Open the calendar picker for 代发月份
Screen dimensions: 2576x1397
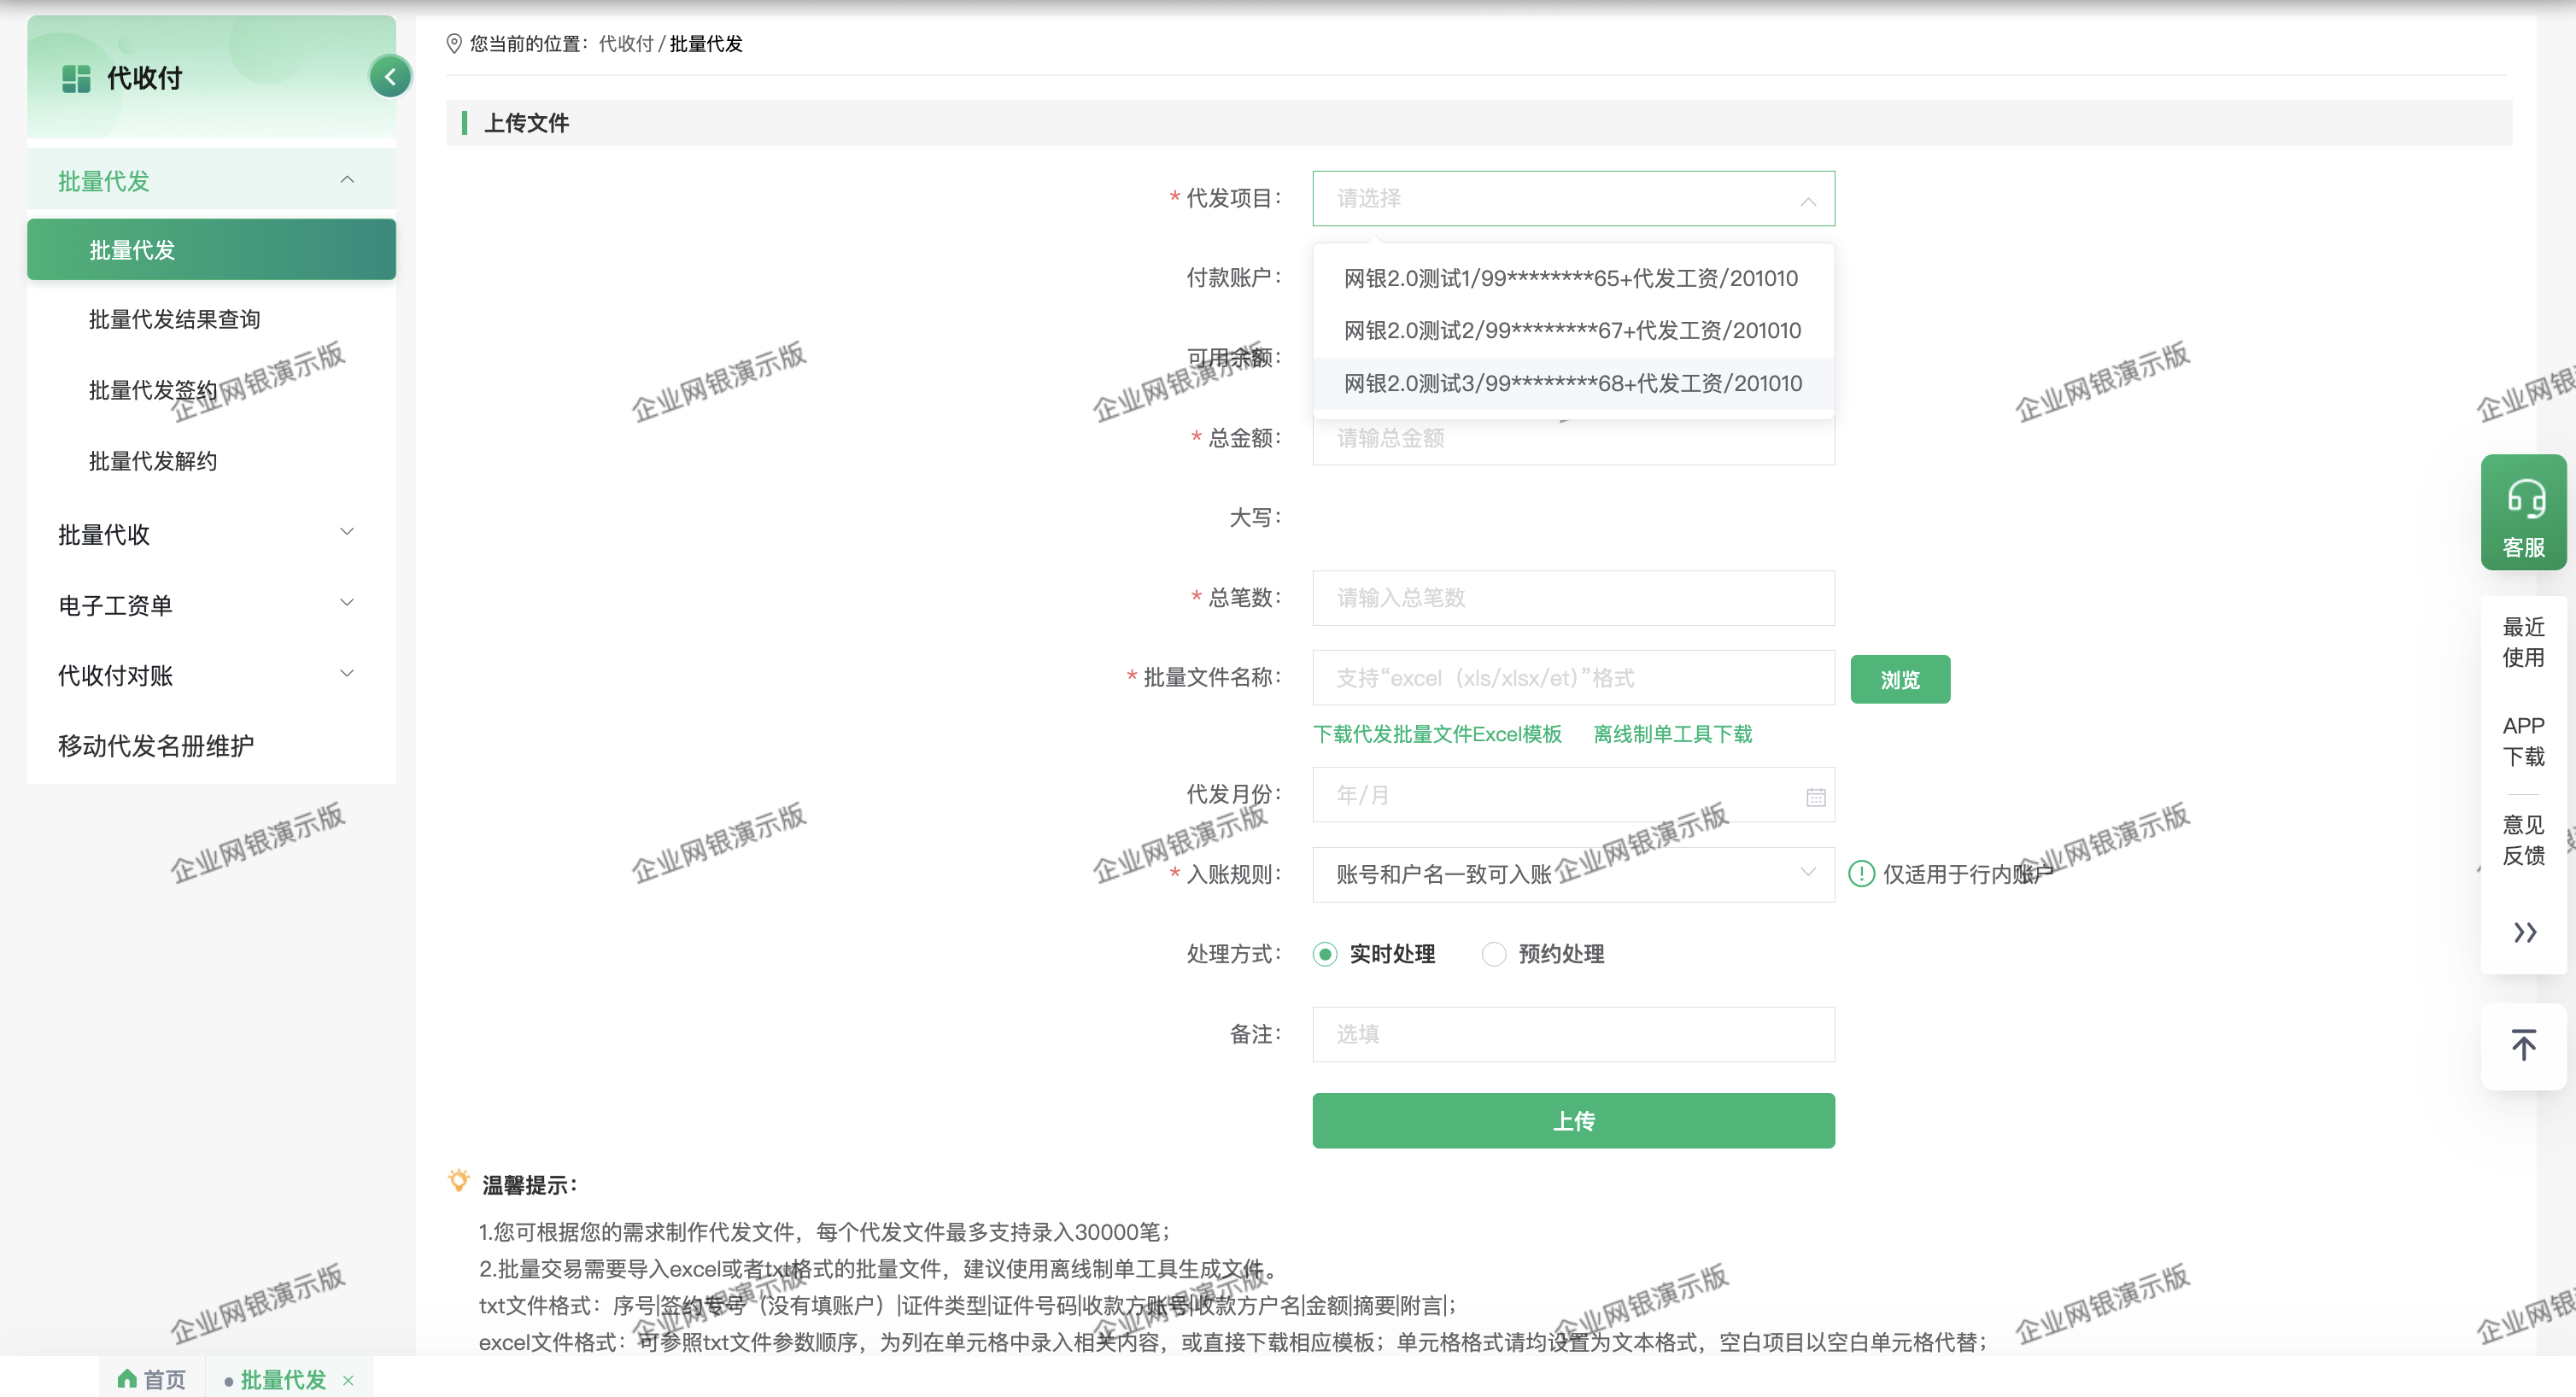pyautogui.click(x=1815, y=795)
